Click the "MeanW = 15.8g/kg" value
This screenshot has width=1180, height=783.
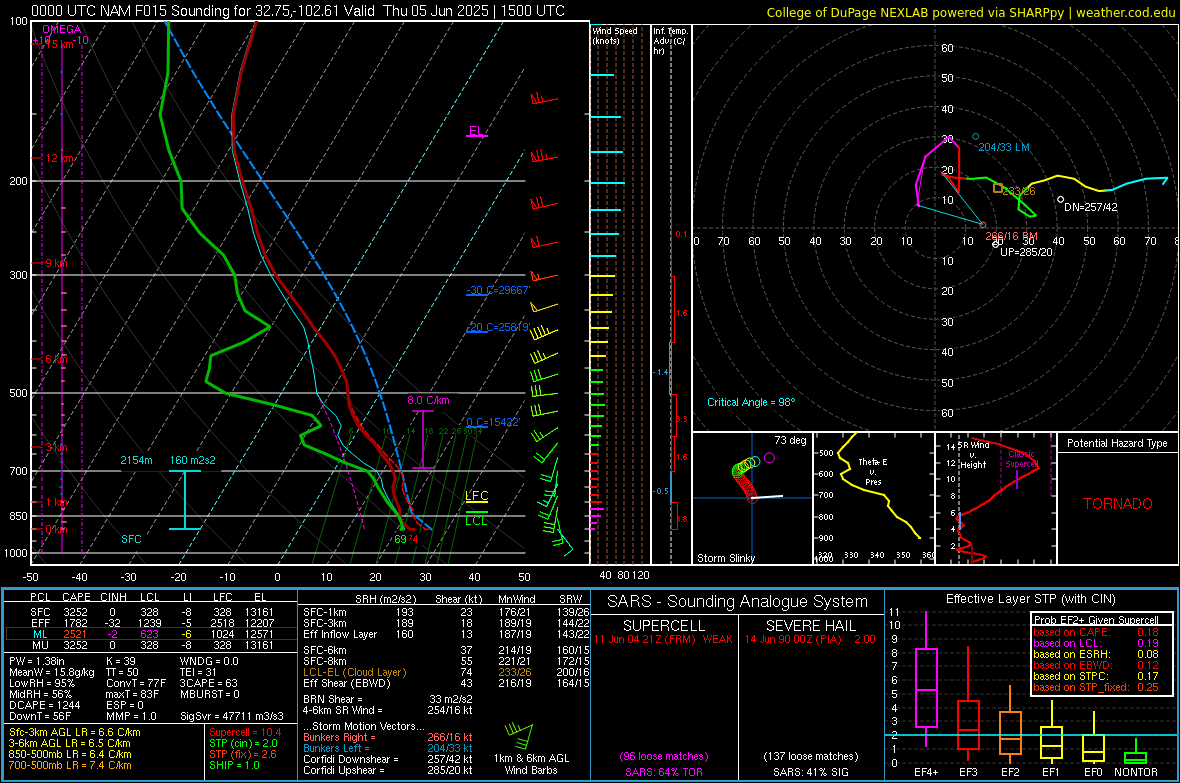tap(52, 672)
